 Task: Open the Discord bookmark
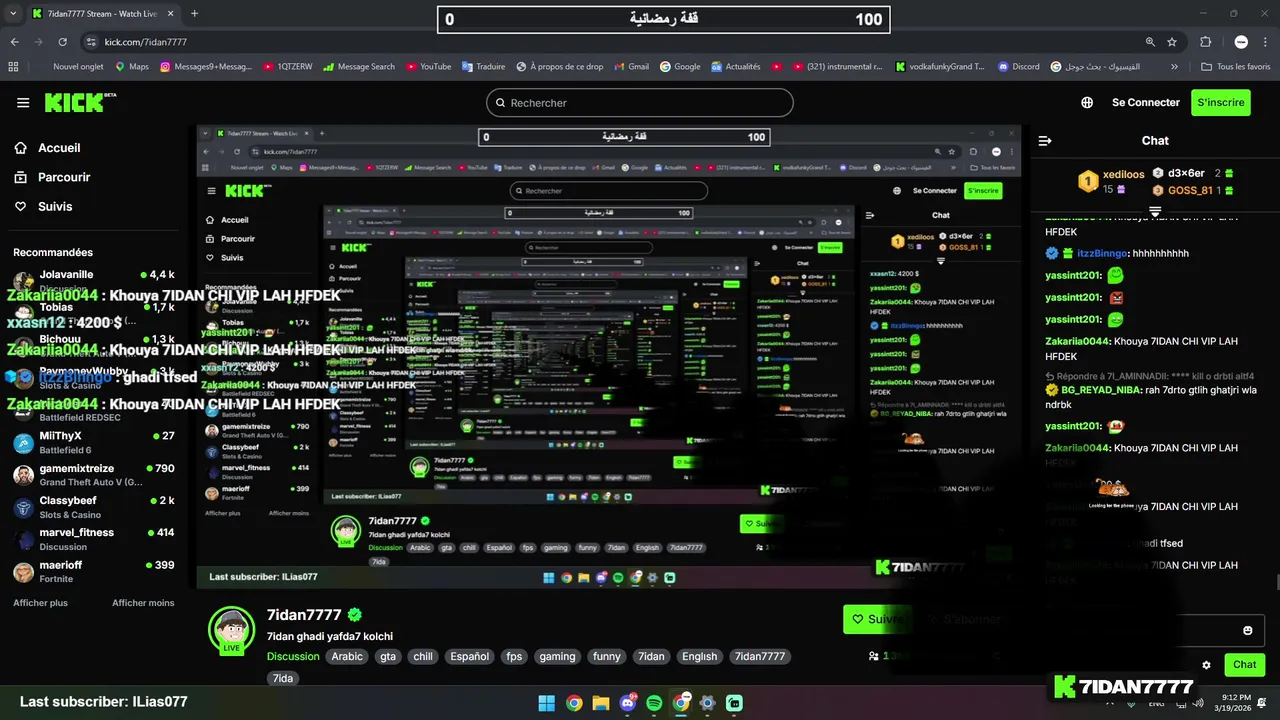pos(1018,67)
